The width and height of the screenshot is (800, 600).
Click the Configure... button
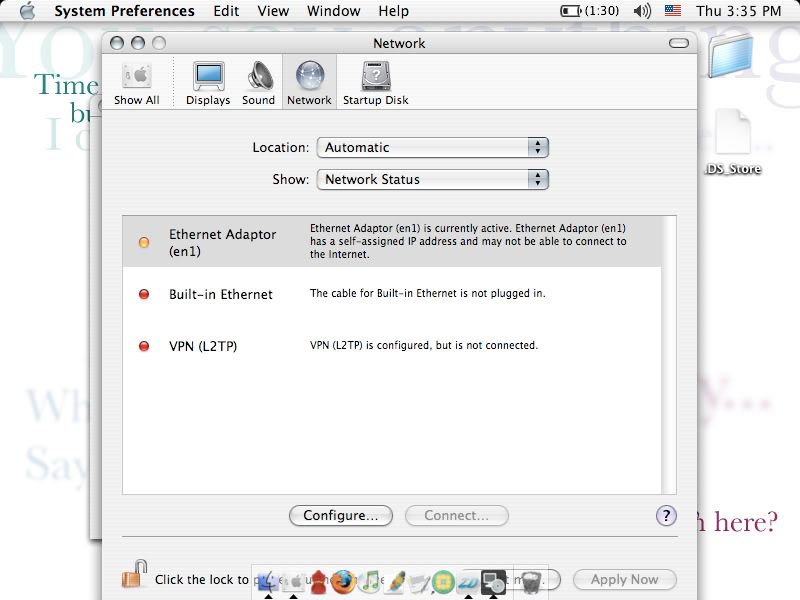point(341,515)
